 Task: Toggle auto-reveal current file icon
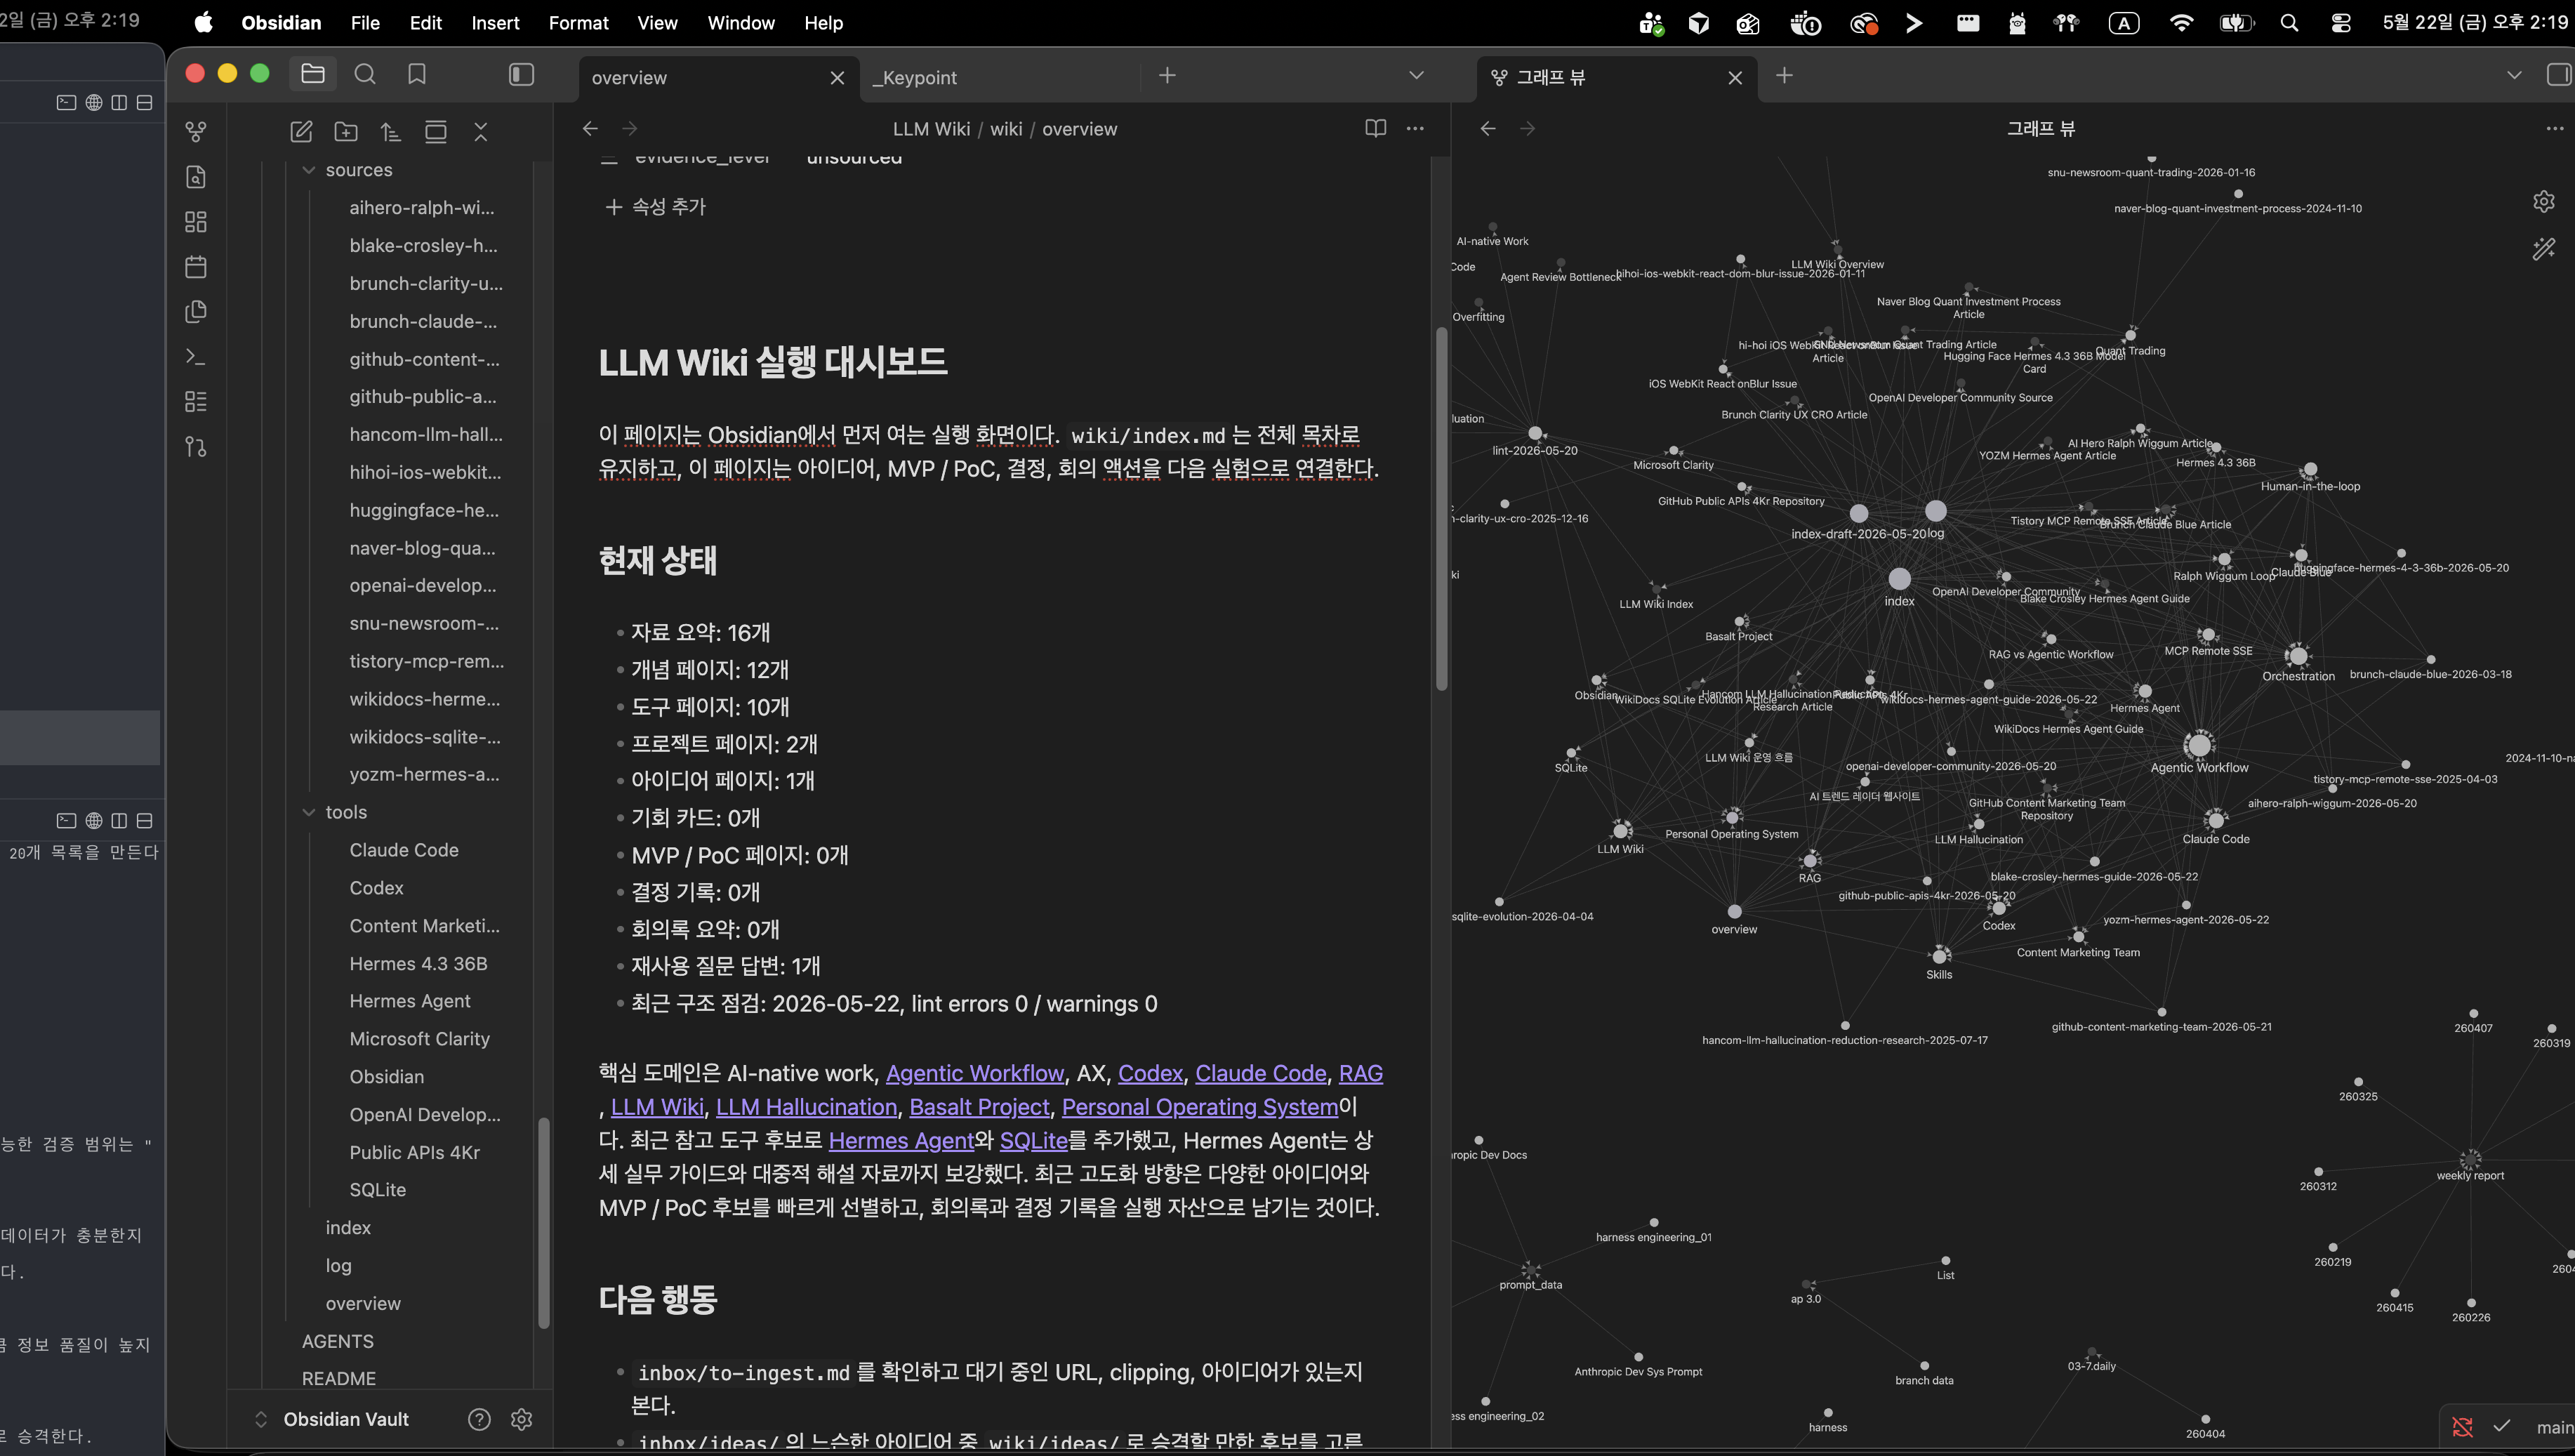(436, 131)
